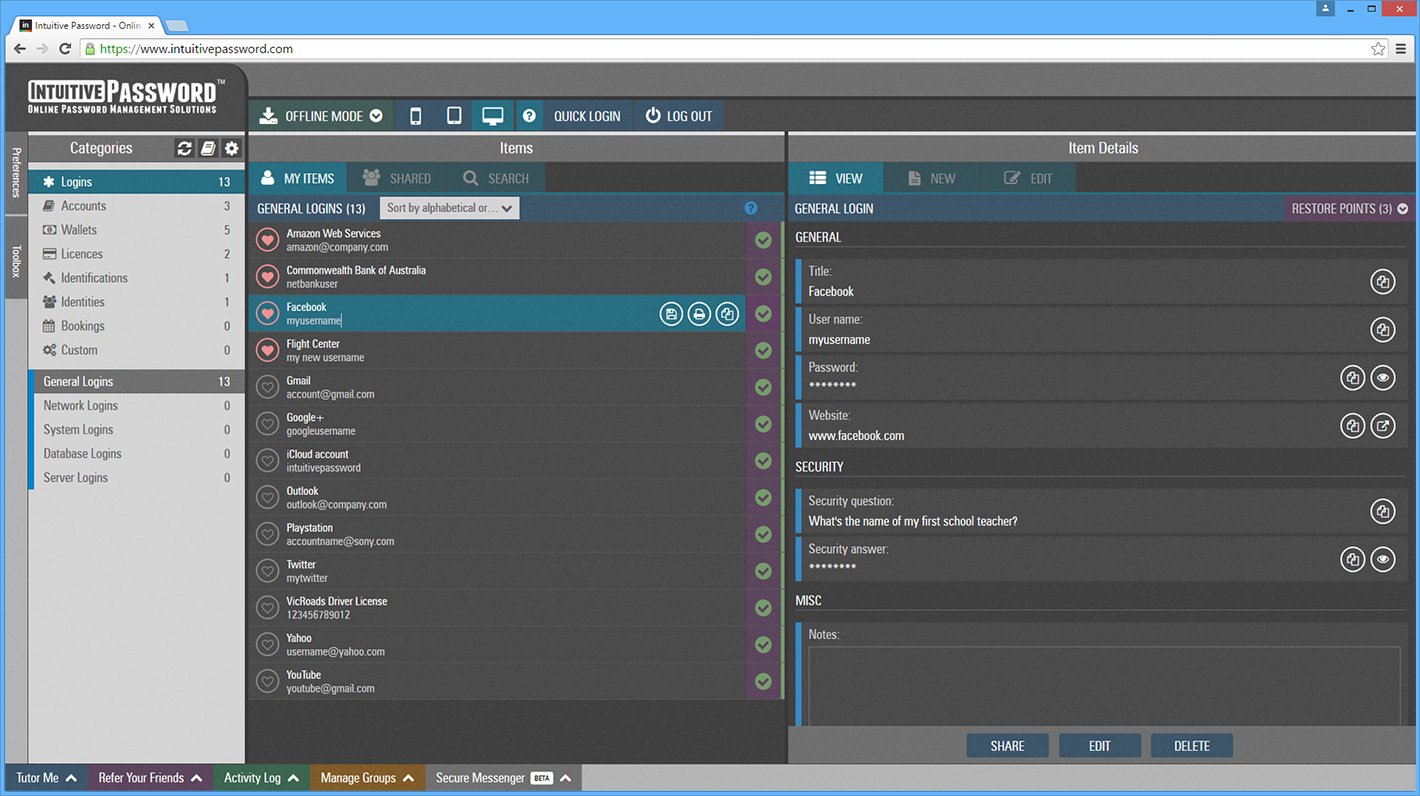Click the browser reload button
This screenshot has width=1420, height=796.
click(65, 48)
